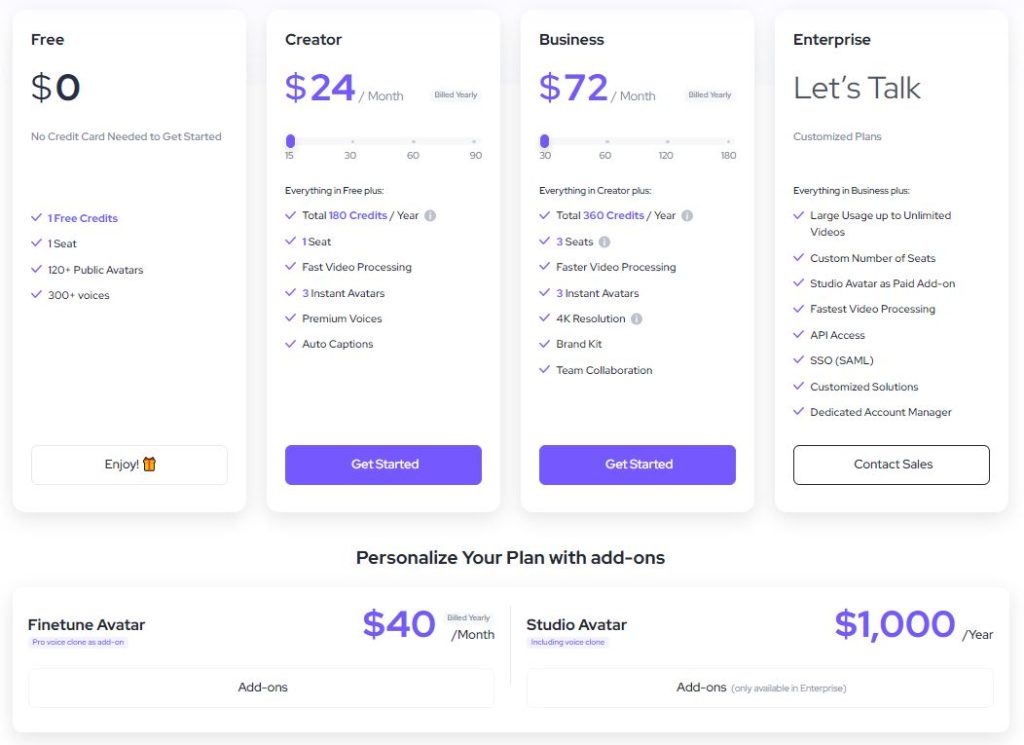The height and width of the screenshot is (745, 1024).
Task: Open the info tooltip beside 360 Credits
Action: coord(688,215)
